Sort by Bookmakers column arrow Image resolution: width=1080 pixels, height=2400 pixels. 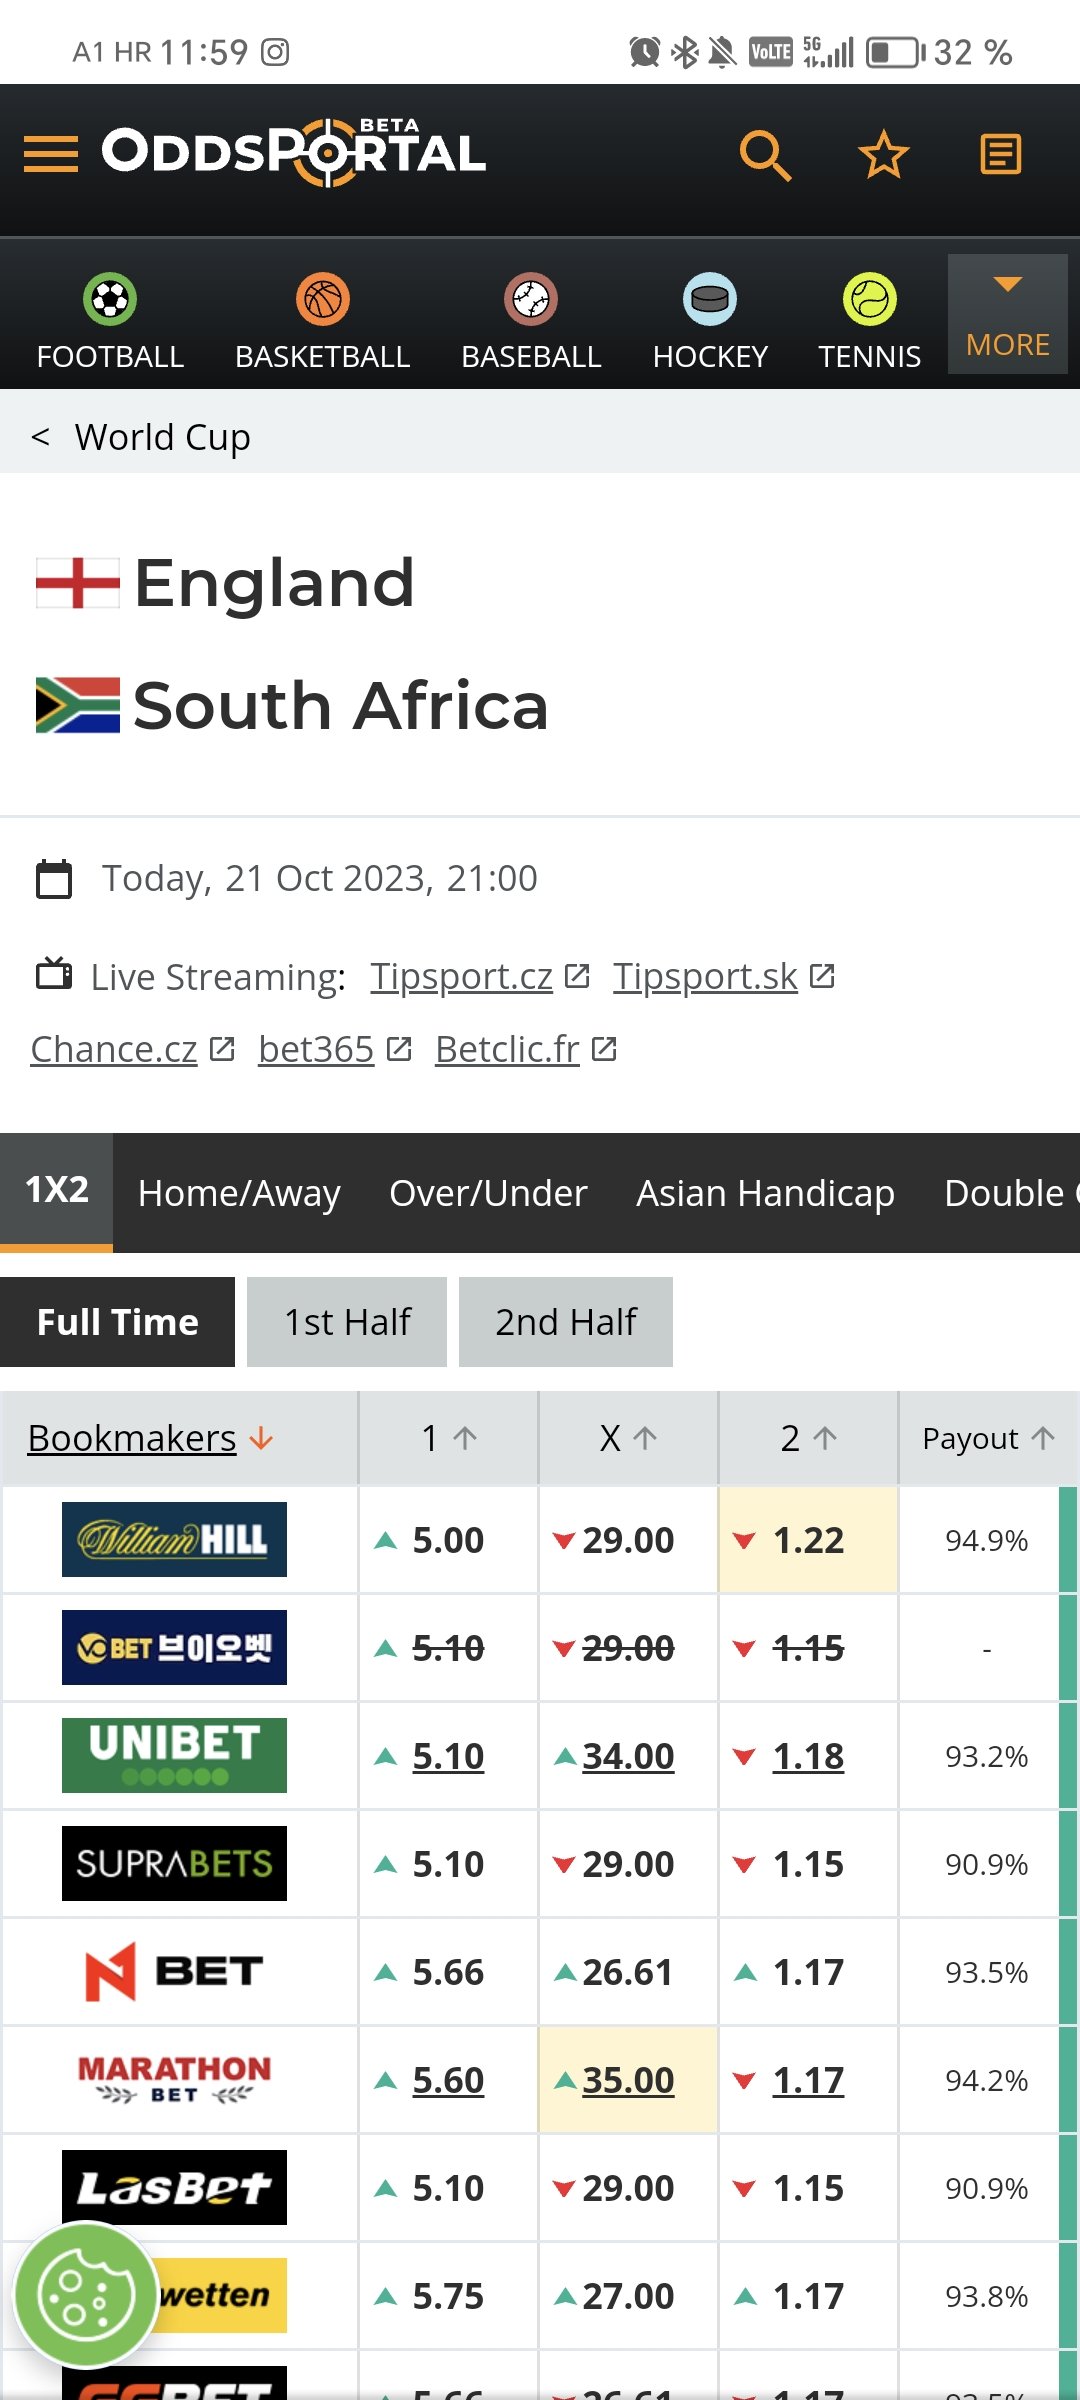tap(261, 1438)
